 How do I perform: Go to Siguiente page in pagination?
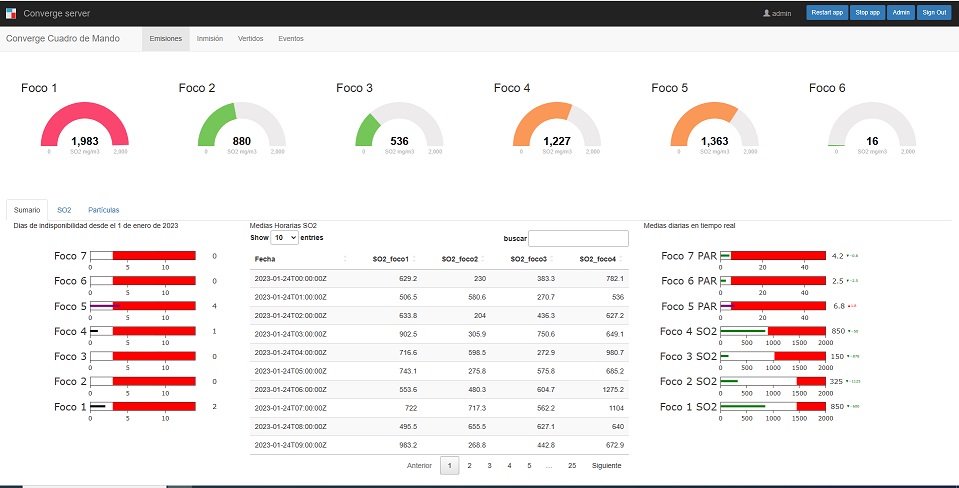pos(606,466)
